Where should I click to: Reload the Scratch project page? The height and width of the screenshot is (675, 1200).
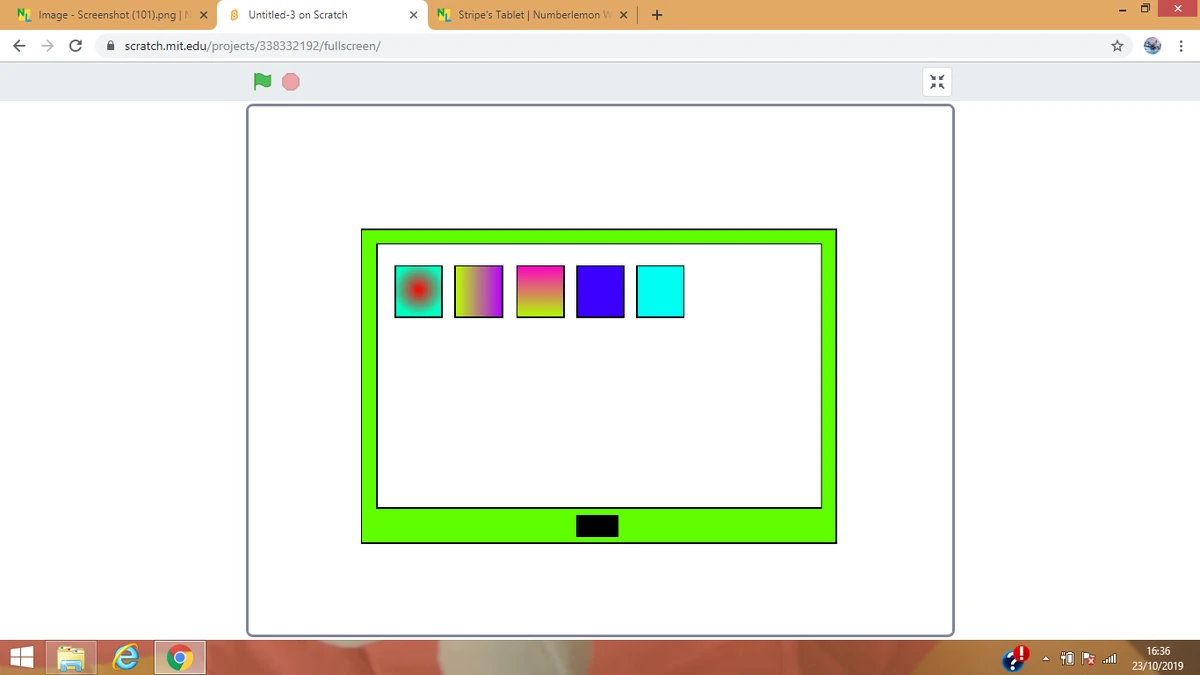point(75,45)
